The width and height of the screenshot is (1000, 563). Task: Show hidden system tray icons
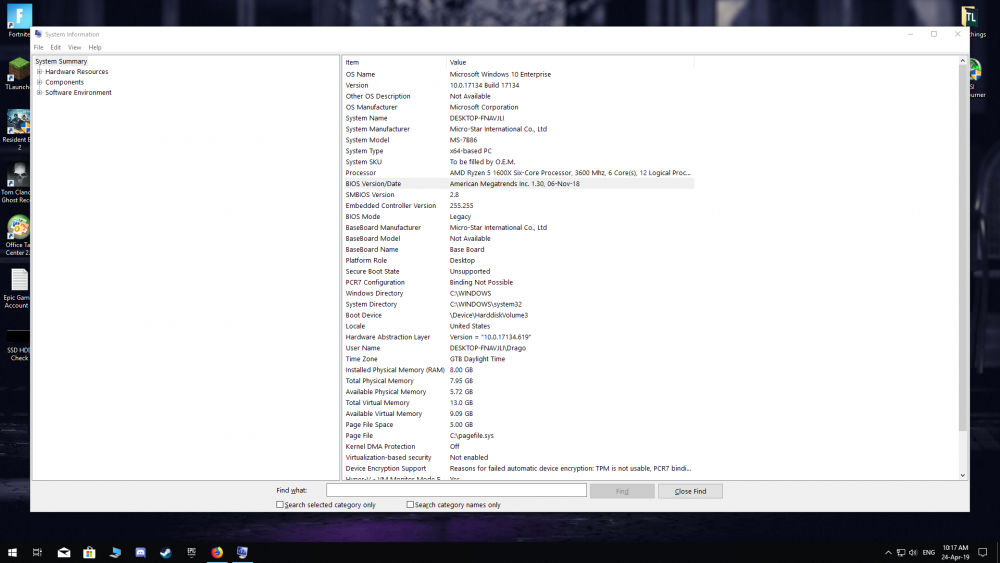[x=888, y=552]
